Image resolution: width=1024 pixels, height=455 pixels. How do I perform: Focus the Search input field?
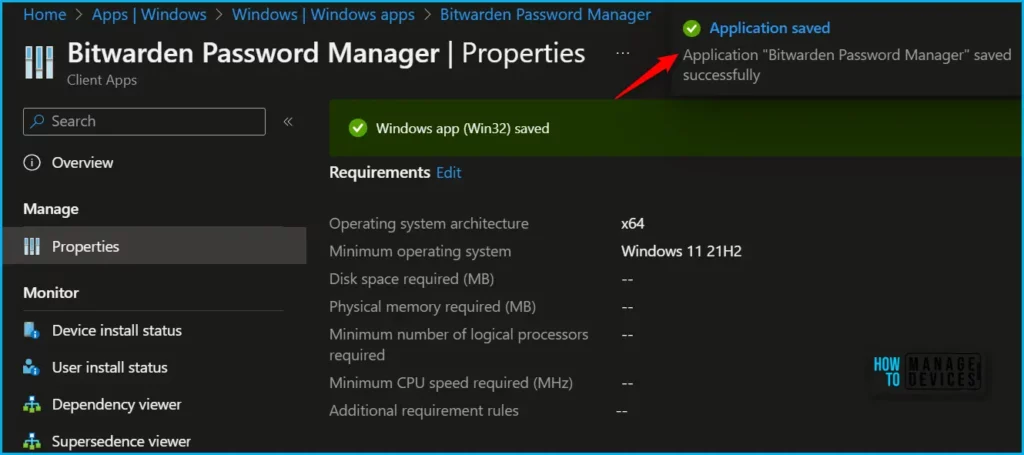[x=144, y=121]
